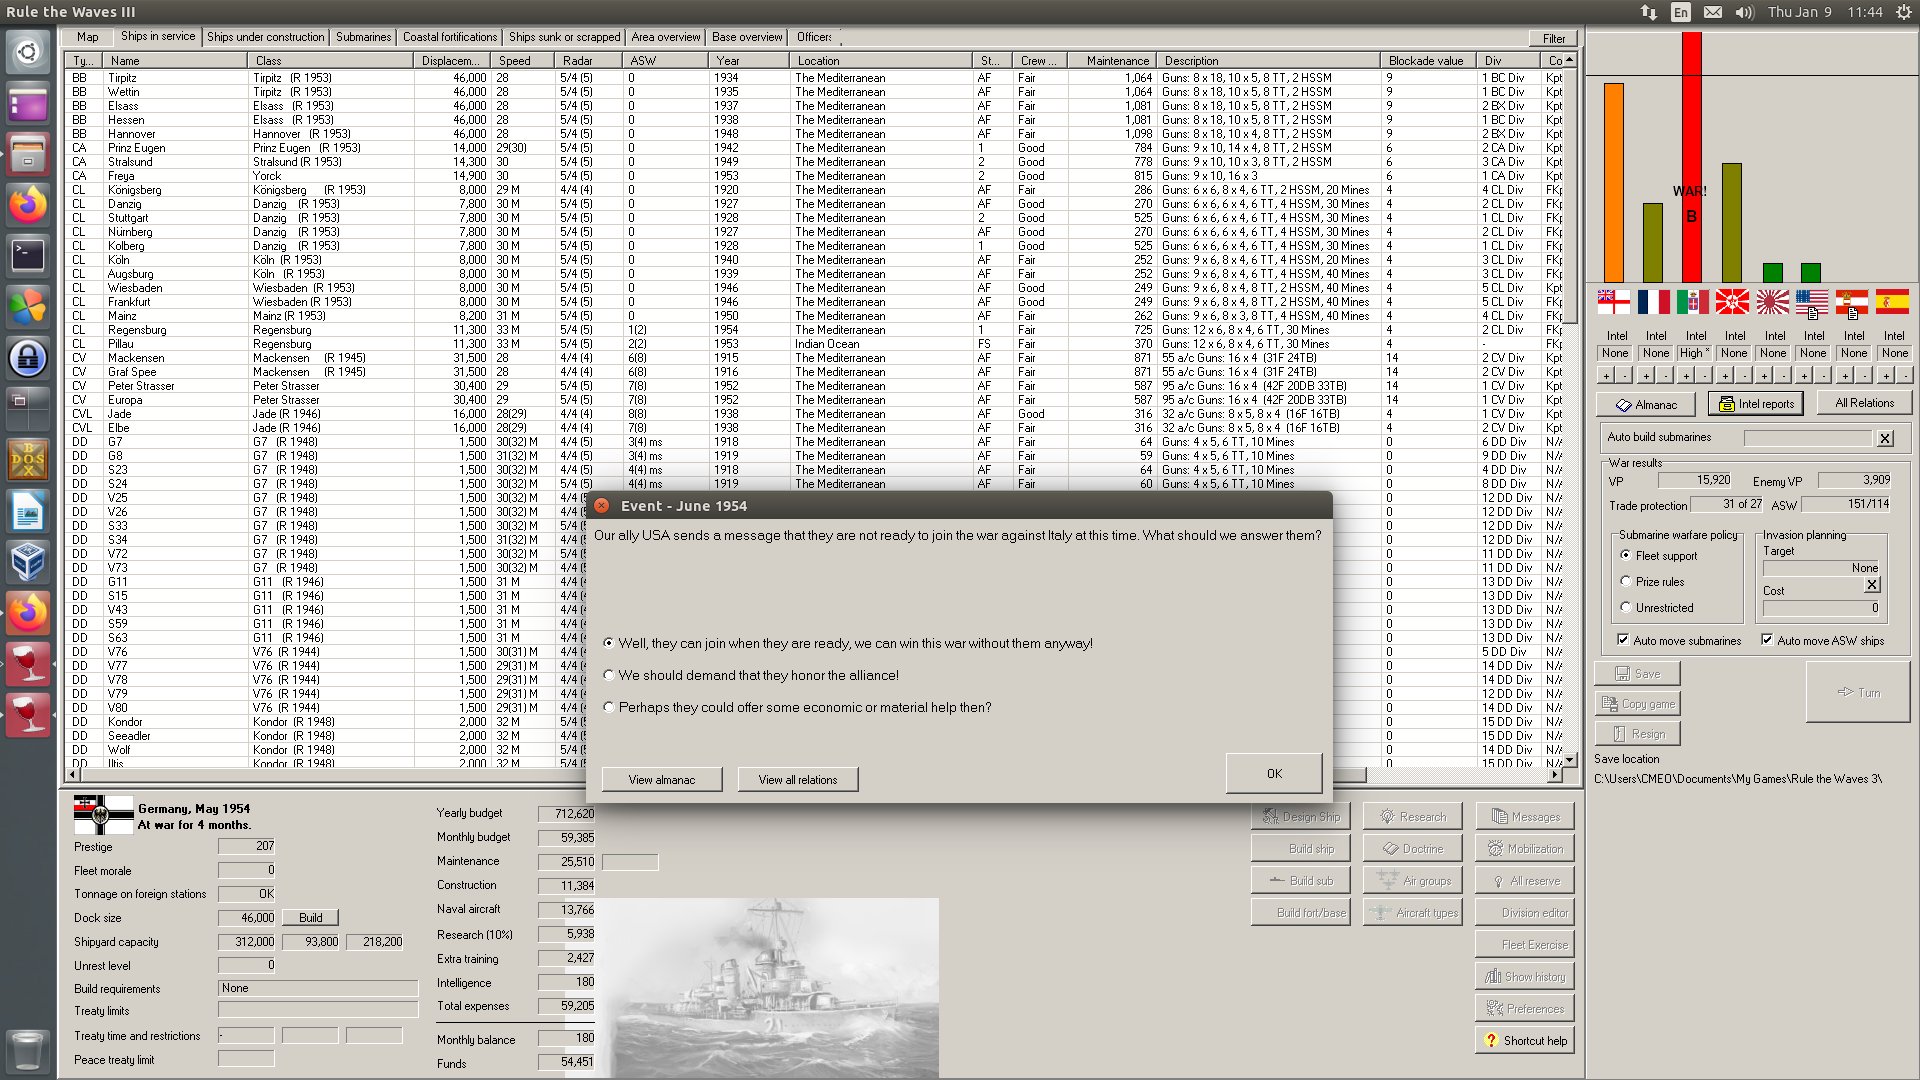Select 'demand that they honor the alliance' option

coord(609,676)
